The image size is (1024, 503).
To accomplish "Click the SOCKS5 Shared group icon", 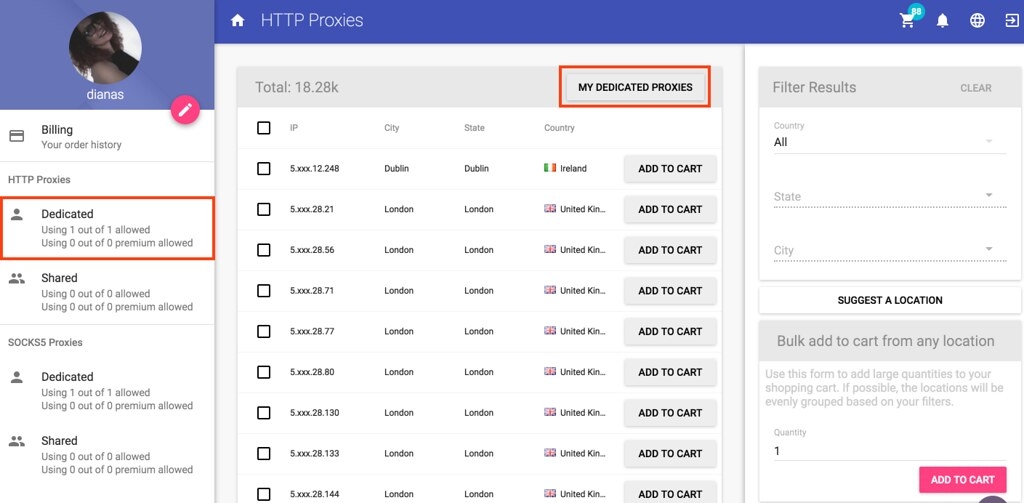I will [x=17, y=441].
